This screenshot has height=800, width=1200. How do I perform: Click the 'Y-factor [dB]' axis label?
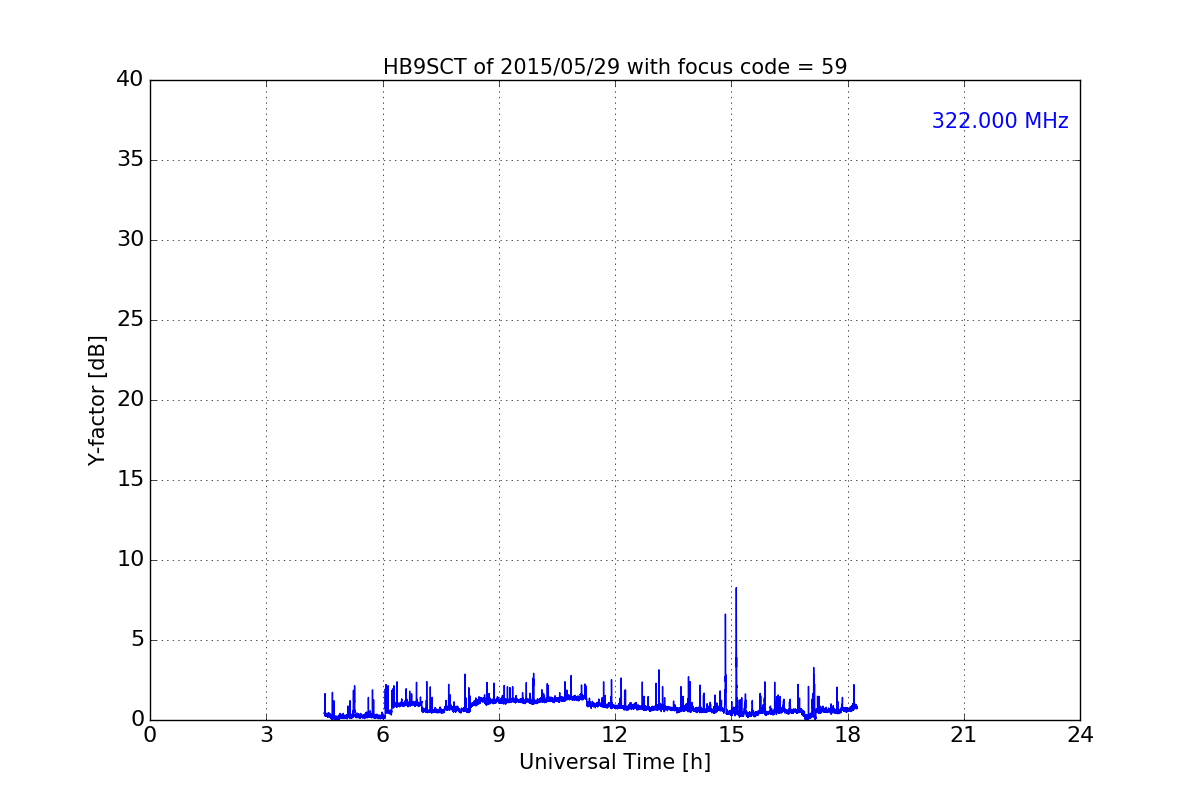(x=97, y=400)
